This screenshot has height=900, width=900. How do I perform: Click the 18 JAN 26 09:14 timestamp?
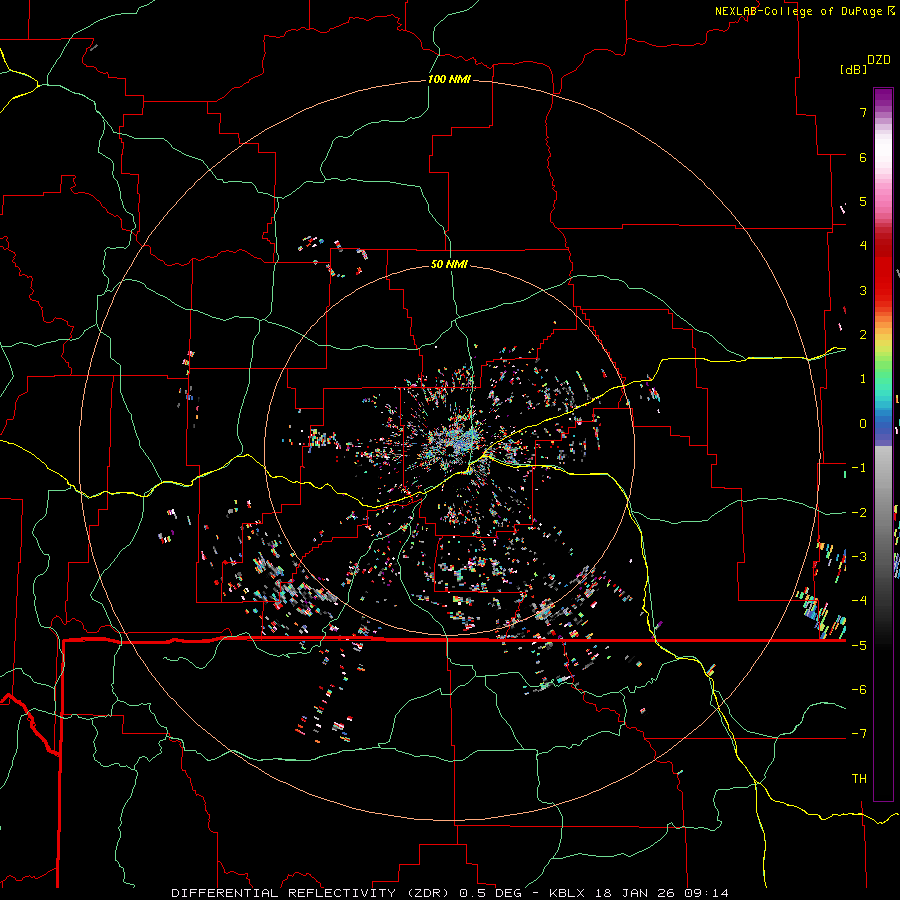(x=660, y=893)
